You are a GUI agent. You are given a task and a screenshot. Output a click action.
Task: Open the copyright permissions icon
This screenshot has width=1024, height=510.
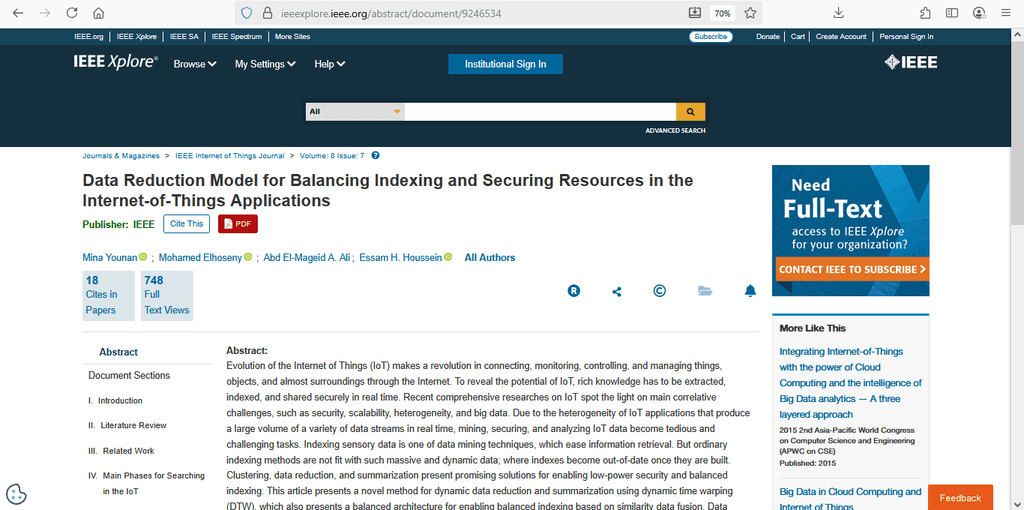[660, 291]
